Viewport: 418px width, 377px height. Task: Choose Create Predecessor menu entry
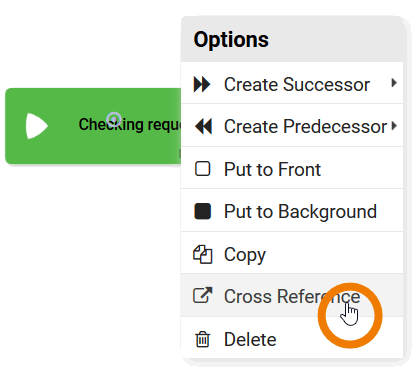(x=292, y=126)
